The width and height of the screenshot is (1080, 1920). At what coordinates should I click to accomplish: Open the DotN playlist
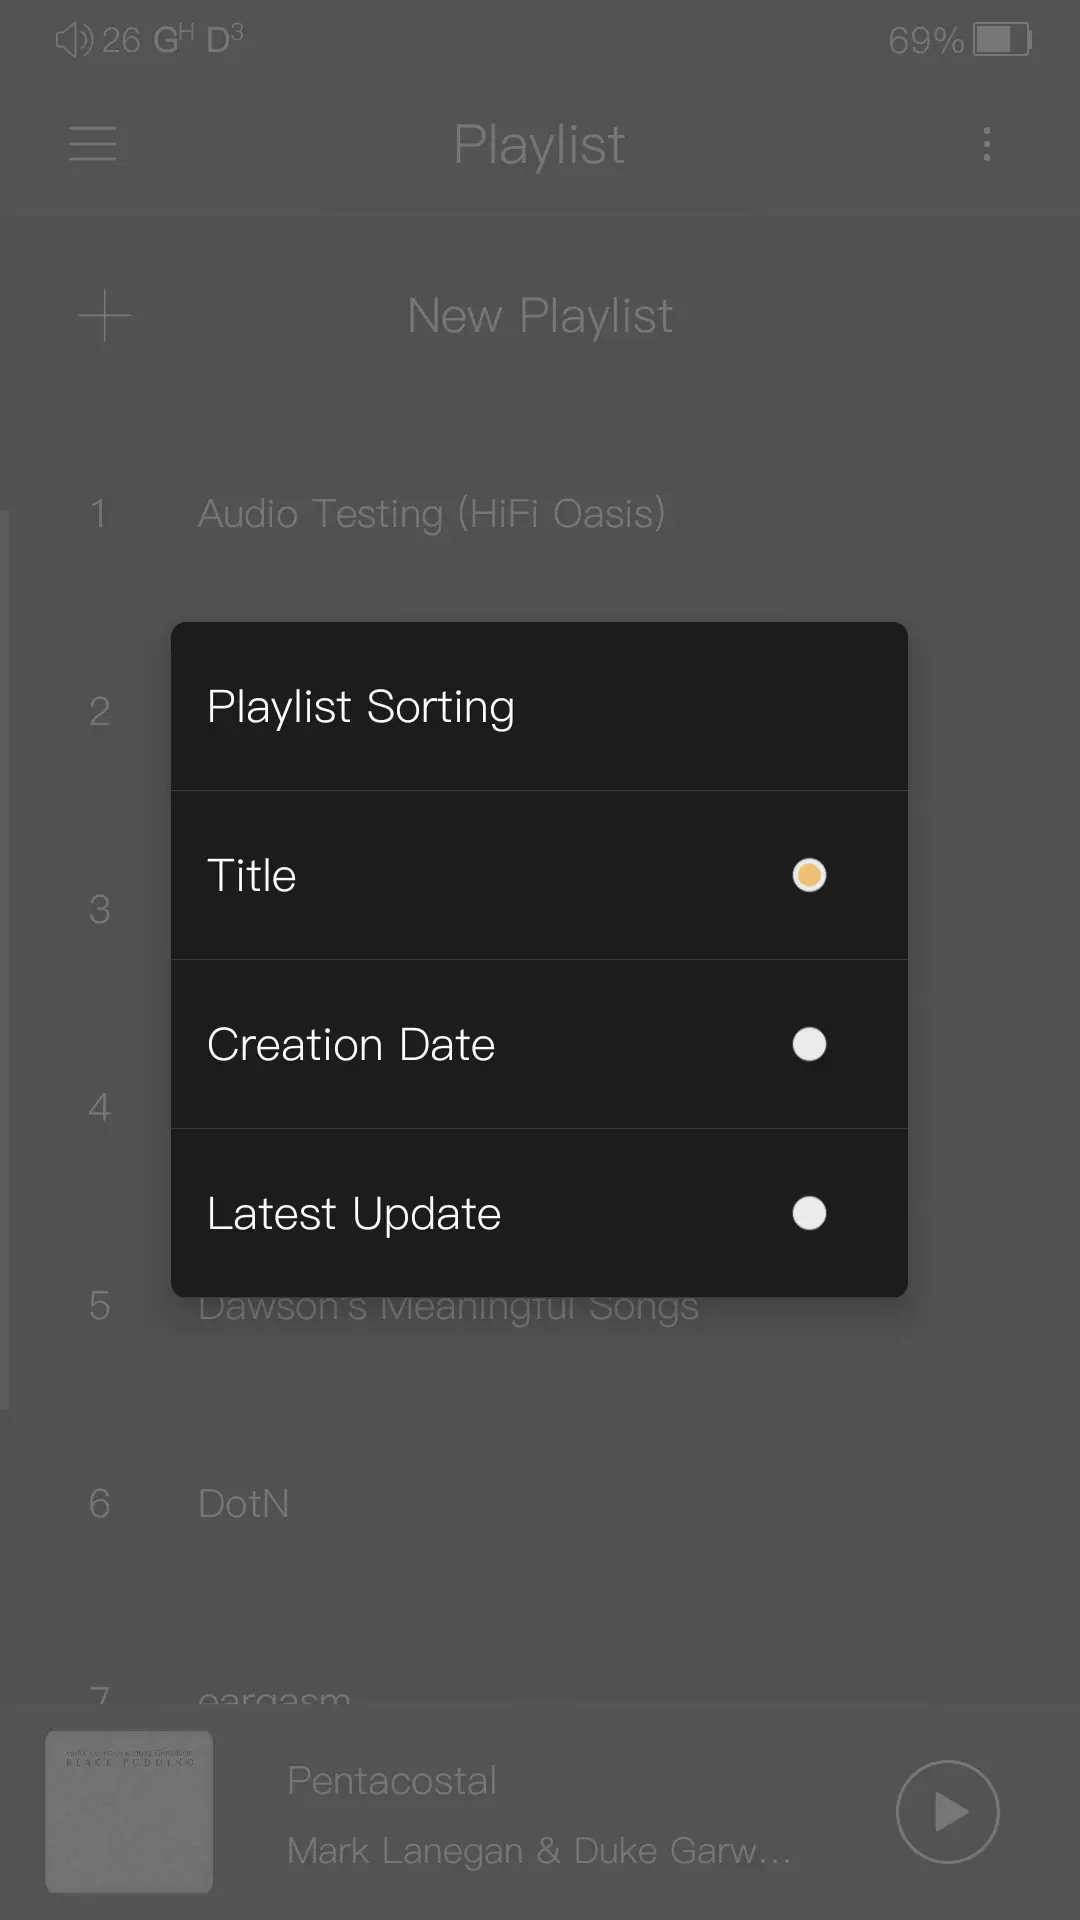coord(244,1504)
